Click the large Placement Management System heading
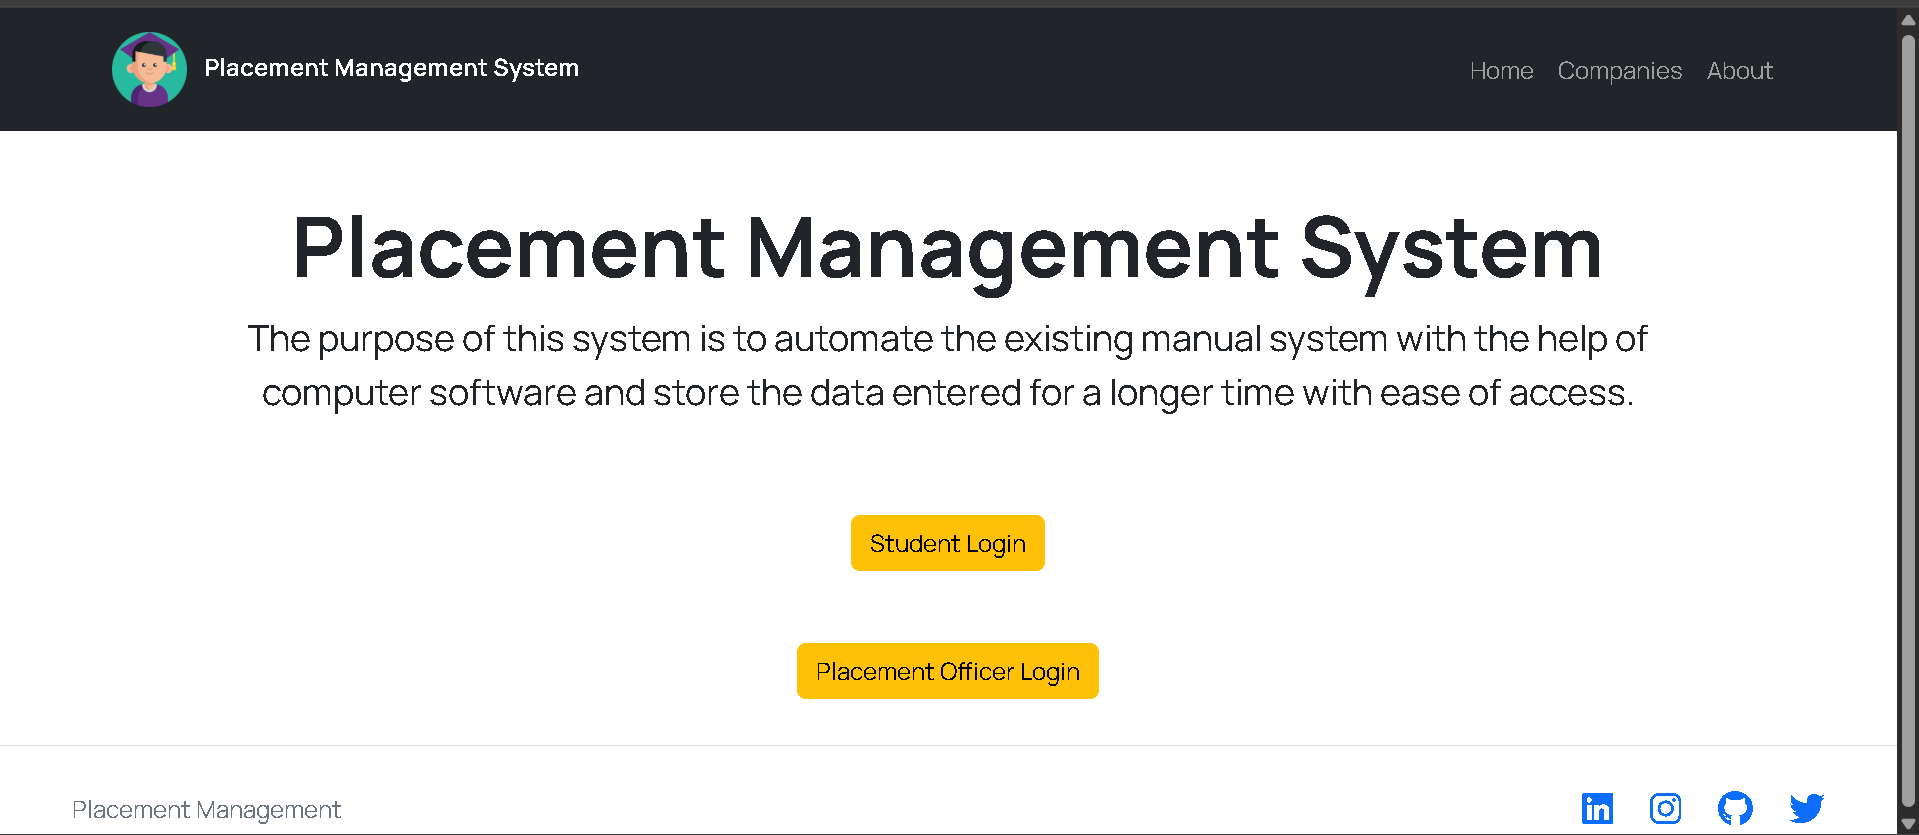The height and width of the screenshot is (835, 1919). [x=947, y=248]
